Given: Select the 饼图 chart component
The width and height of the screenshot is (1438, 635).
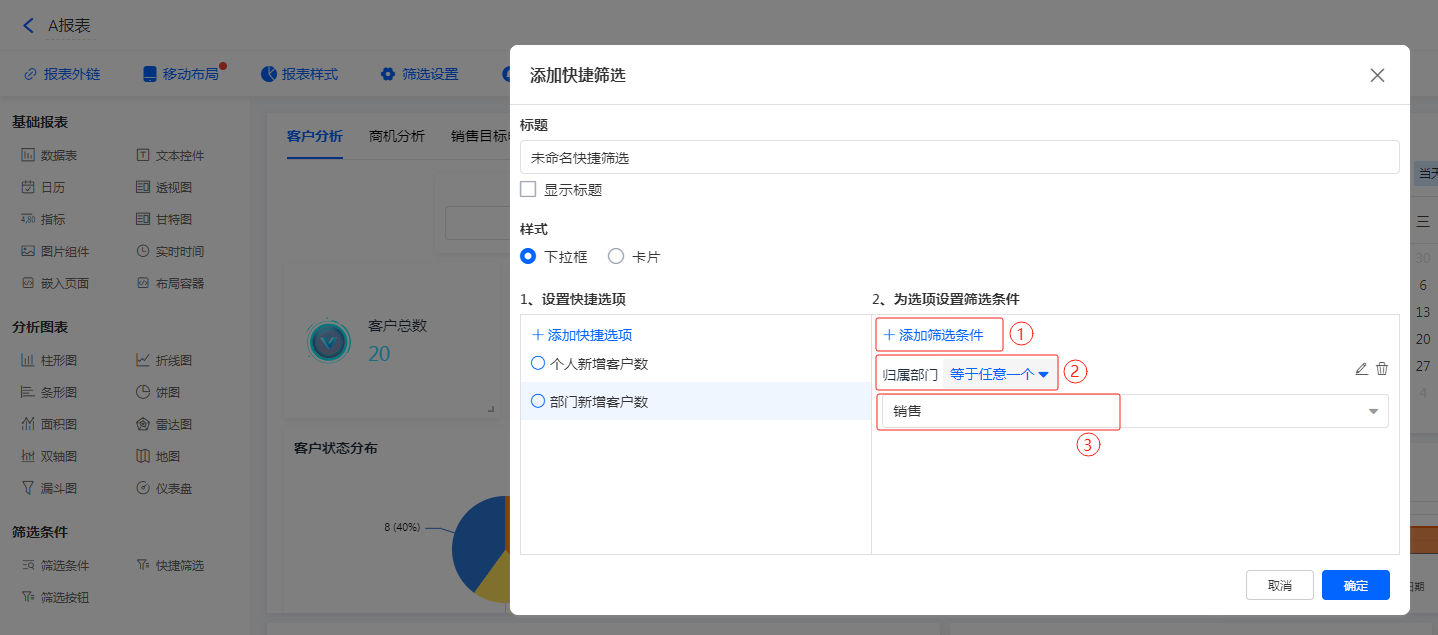Looking at the screenshot, I should point(158,392).
